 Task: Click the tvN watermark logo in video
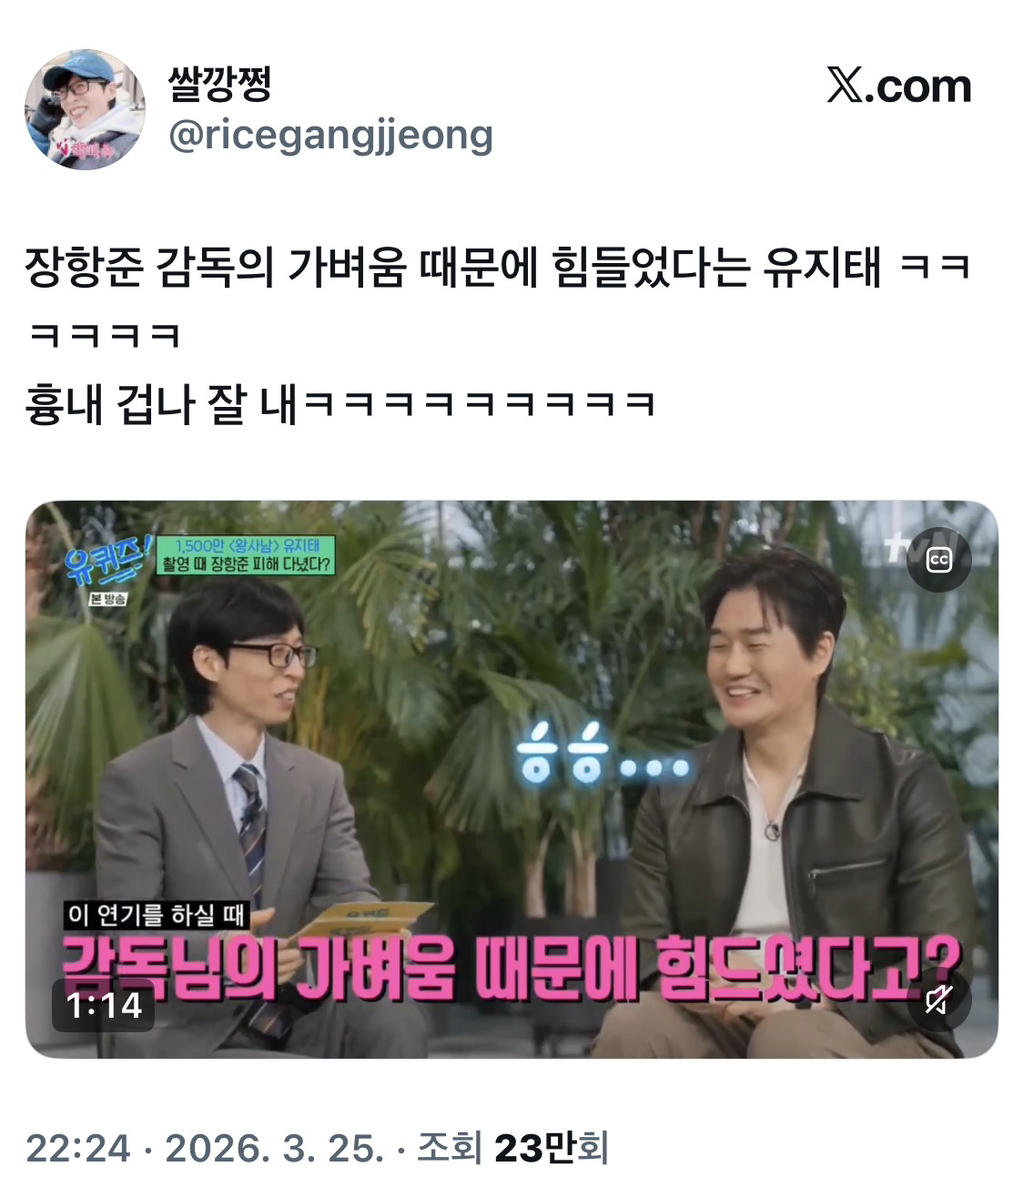tap(907, 547)
